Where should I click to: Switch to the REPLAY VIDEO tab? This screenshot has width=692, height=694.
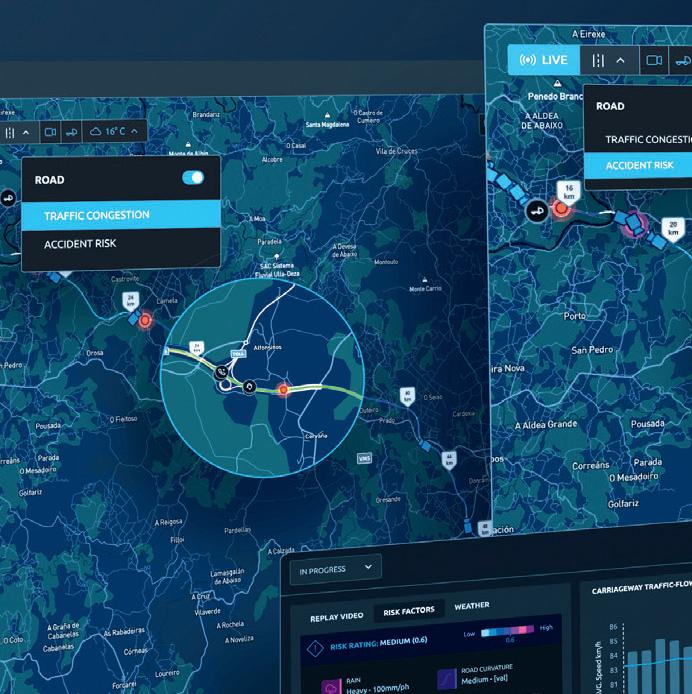(x=336, y=617)
